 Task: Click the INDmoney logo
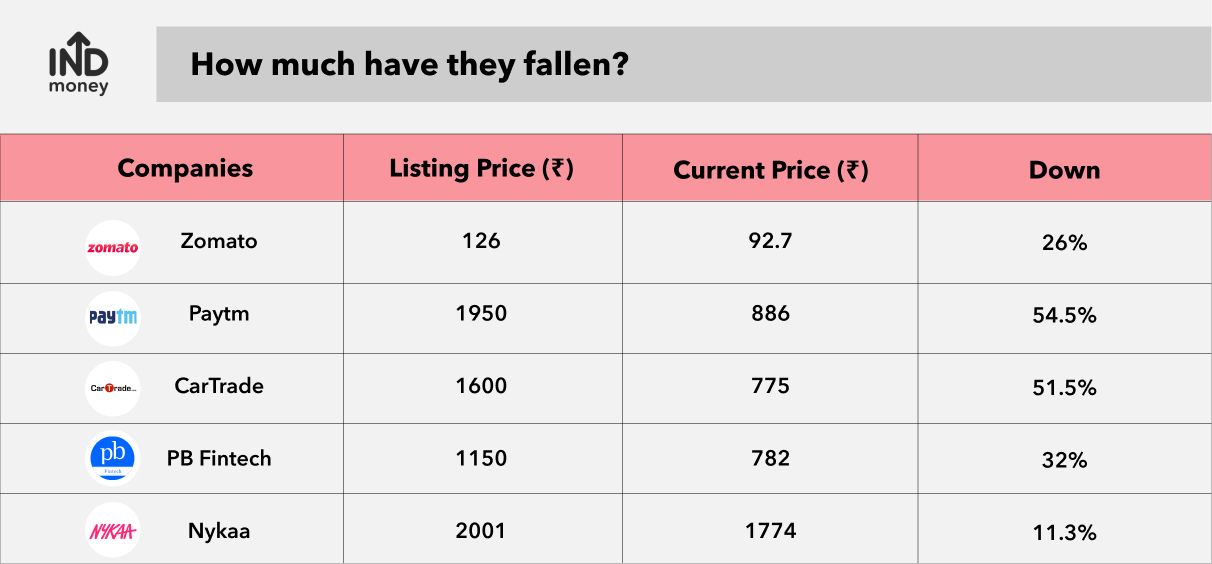[x=79, y=65]
